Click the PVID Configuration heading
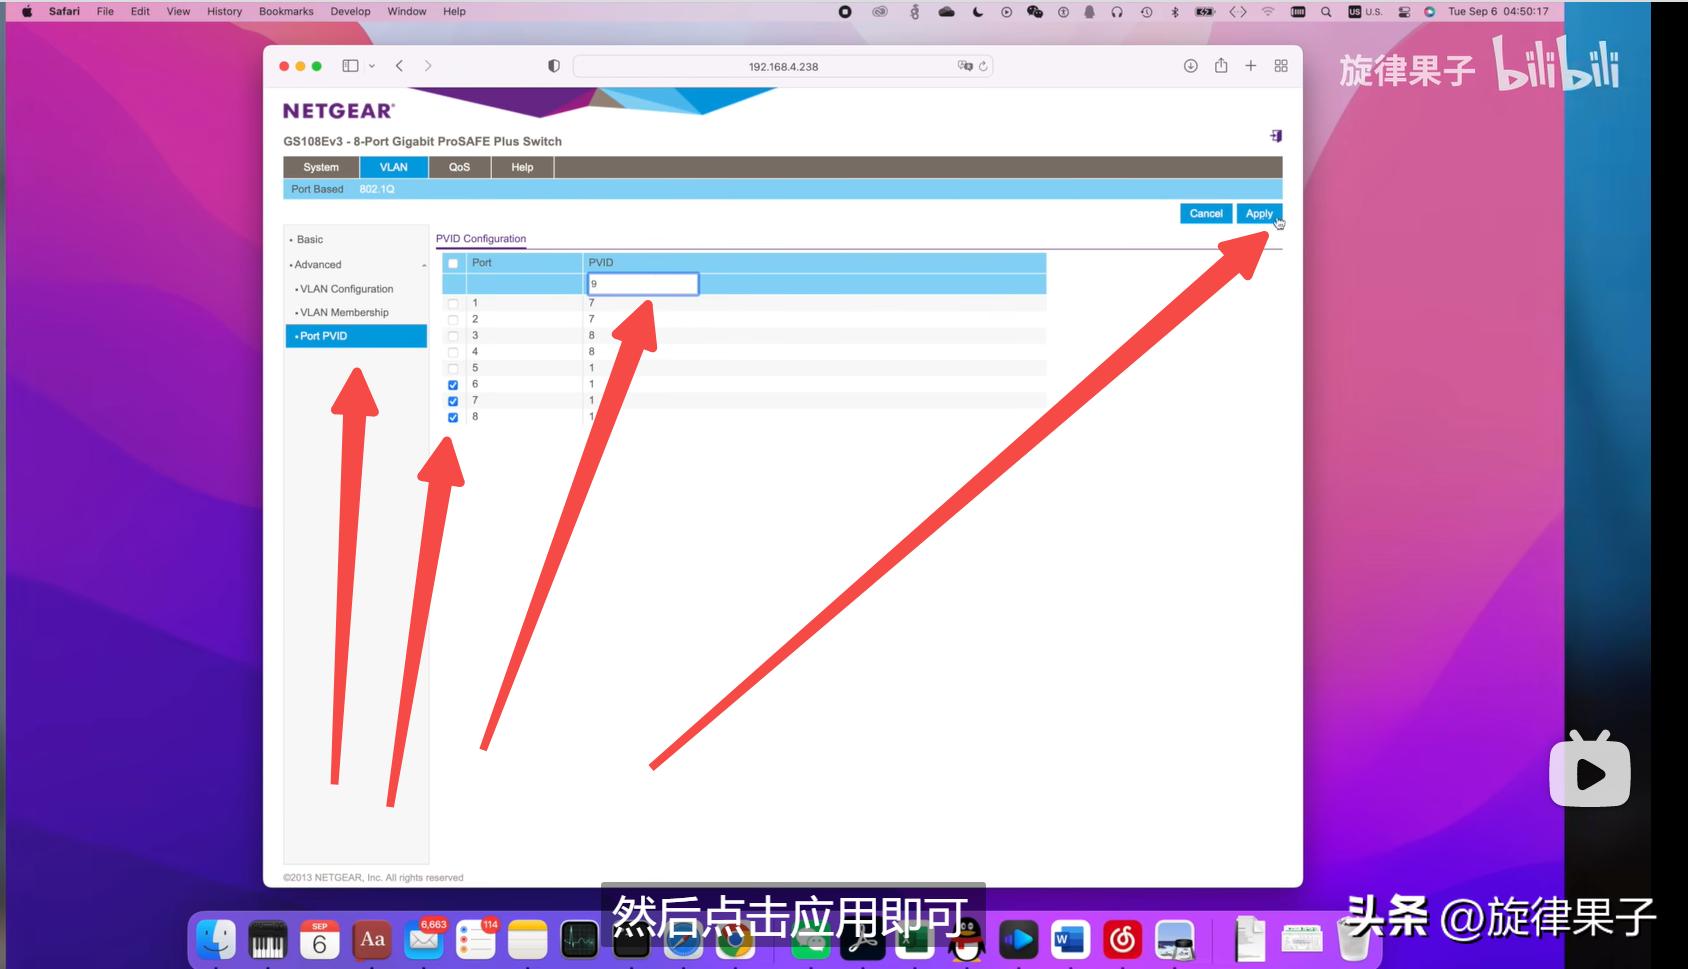Viewport: 1688px width, 969px height. click(481, 239)
